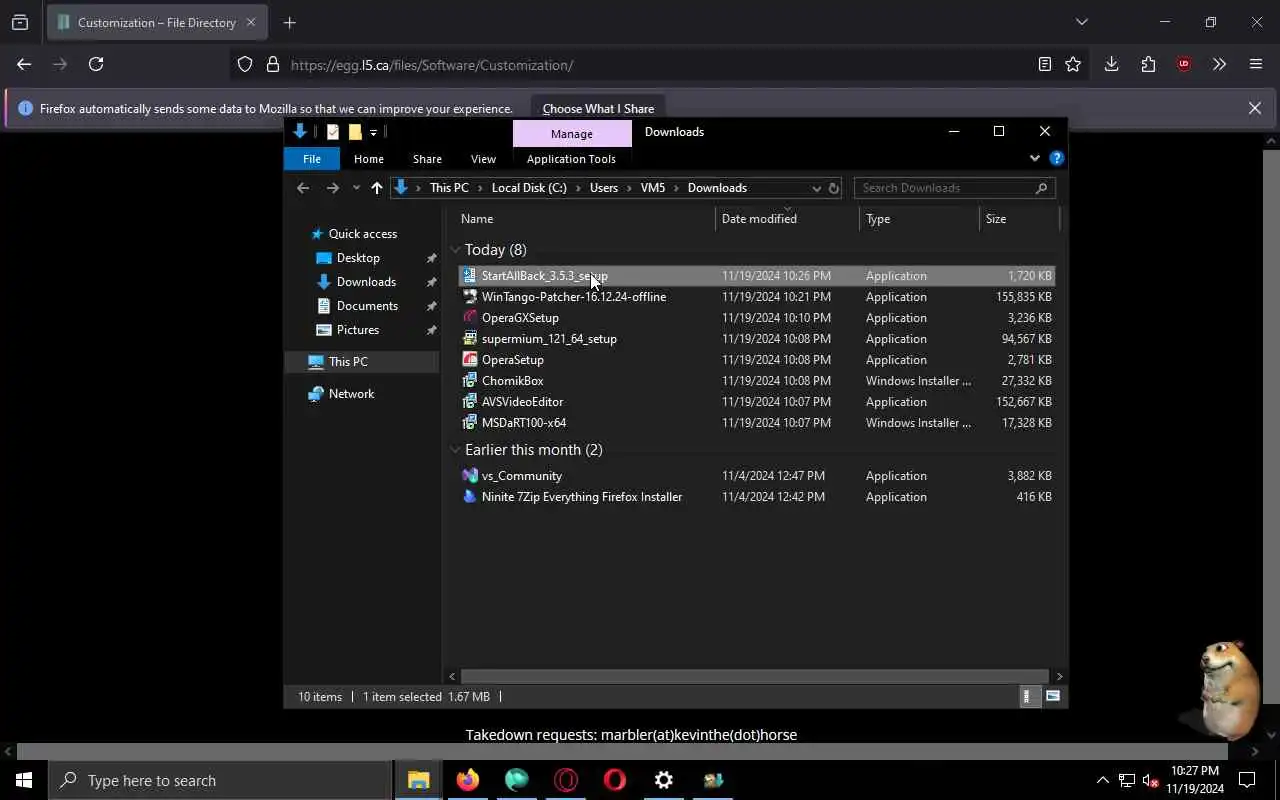Click the Firefox tracking protection shield icon
The image size is (1280, 800).
[x=245, y=65]
